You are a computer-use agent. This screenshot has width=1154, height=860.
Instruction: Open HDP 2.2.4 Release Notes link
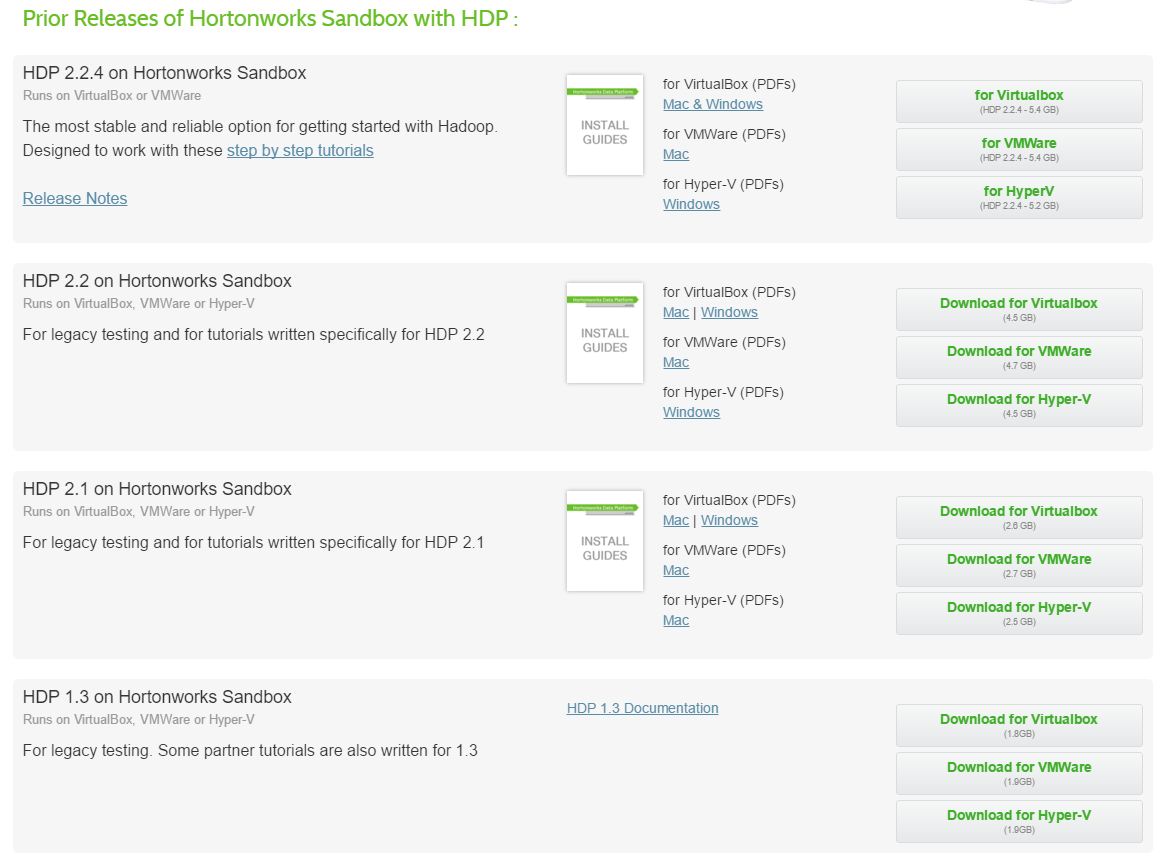(75, 199)
